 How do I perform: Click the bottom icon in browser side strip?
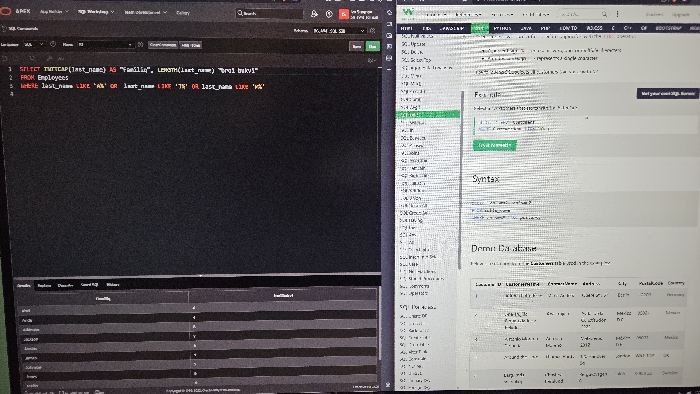click(388, 384)
